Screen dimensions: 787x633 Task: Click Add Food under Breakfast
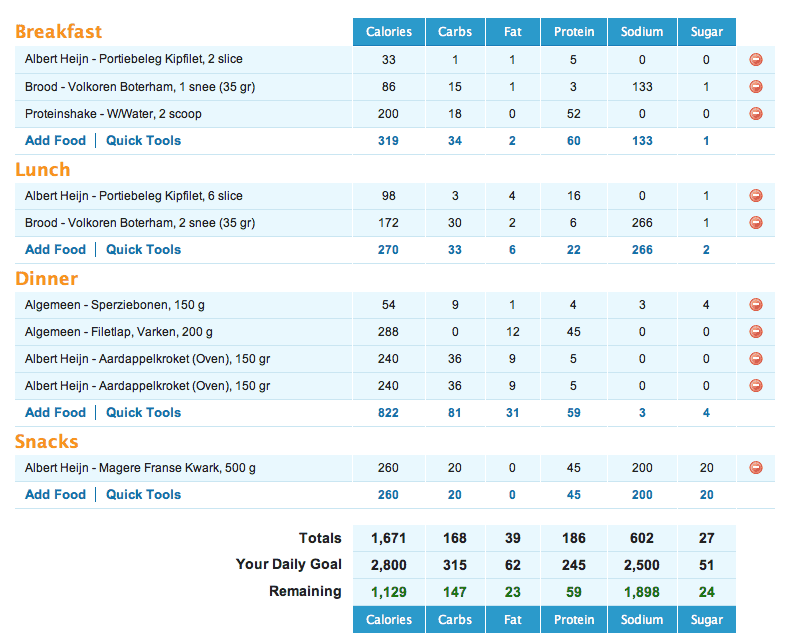click(x=55, y=141)
